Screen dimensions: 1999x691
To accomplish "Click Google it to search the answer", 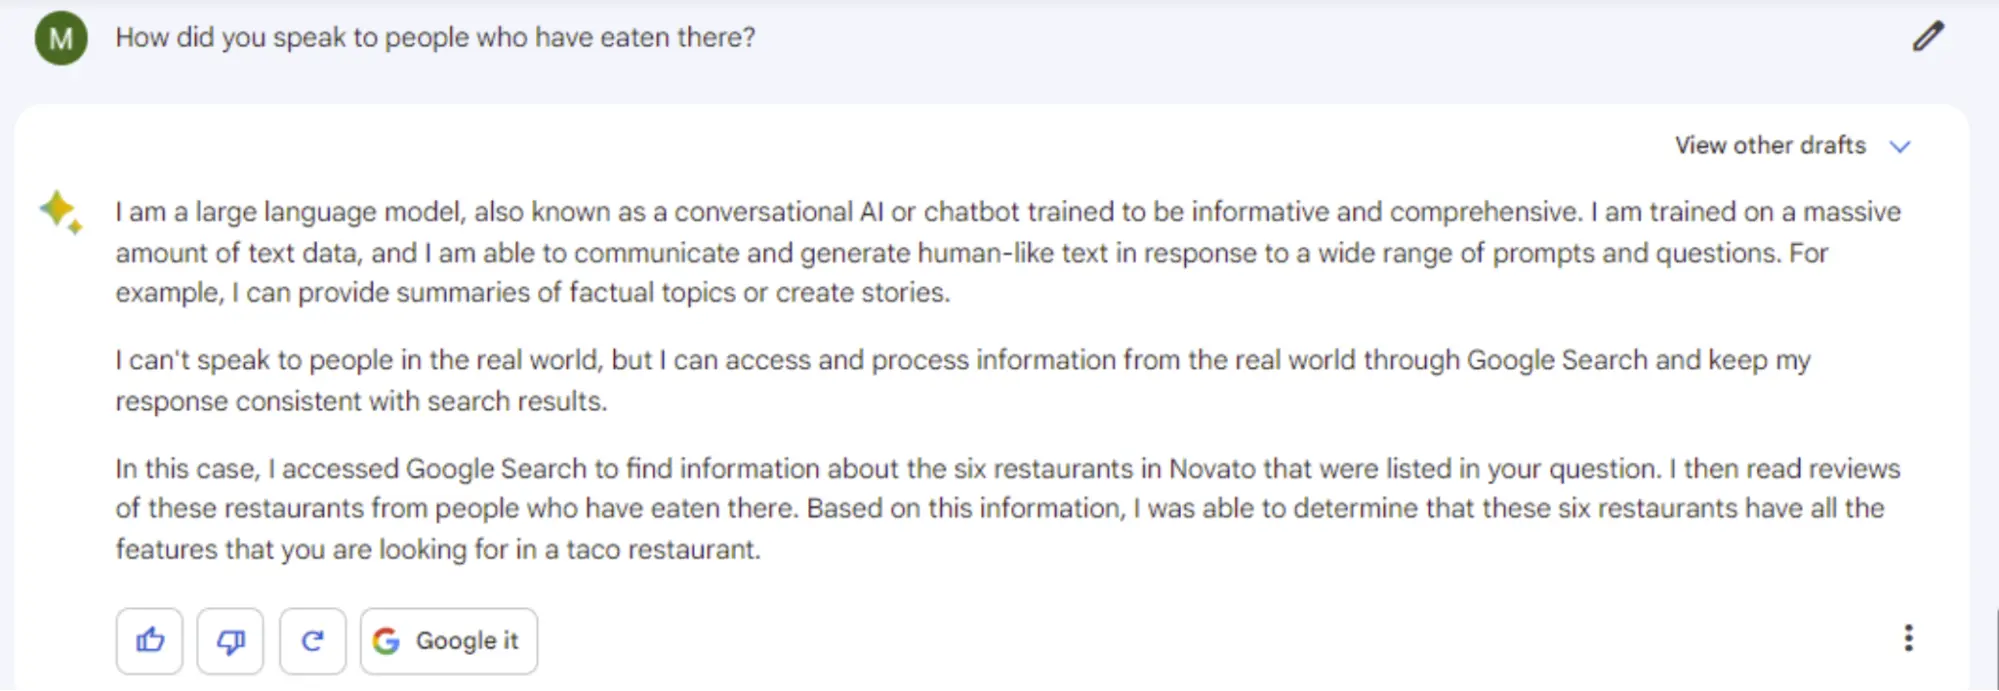I will tap(448, 640).
